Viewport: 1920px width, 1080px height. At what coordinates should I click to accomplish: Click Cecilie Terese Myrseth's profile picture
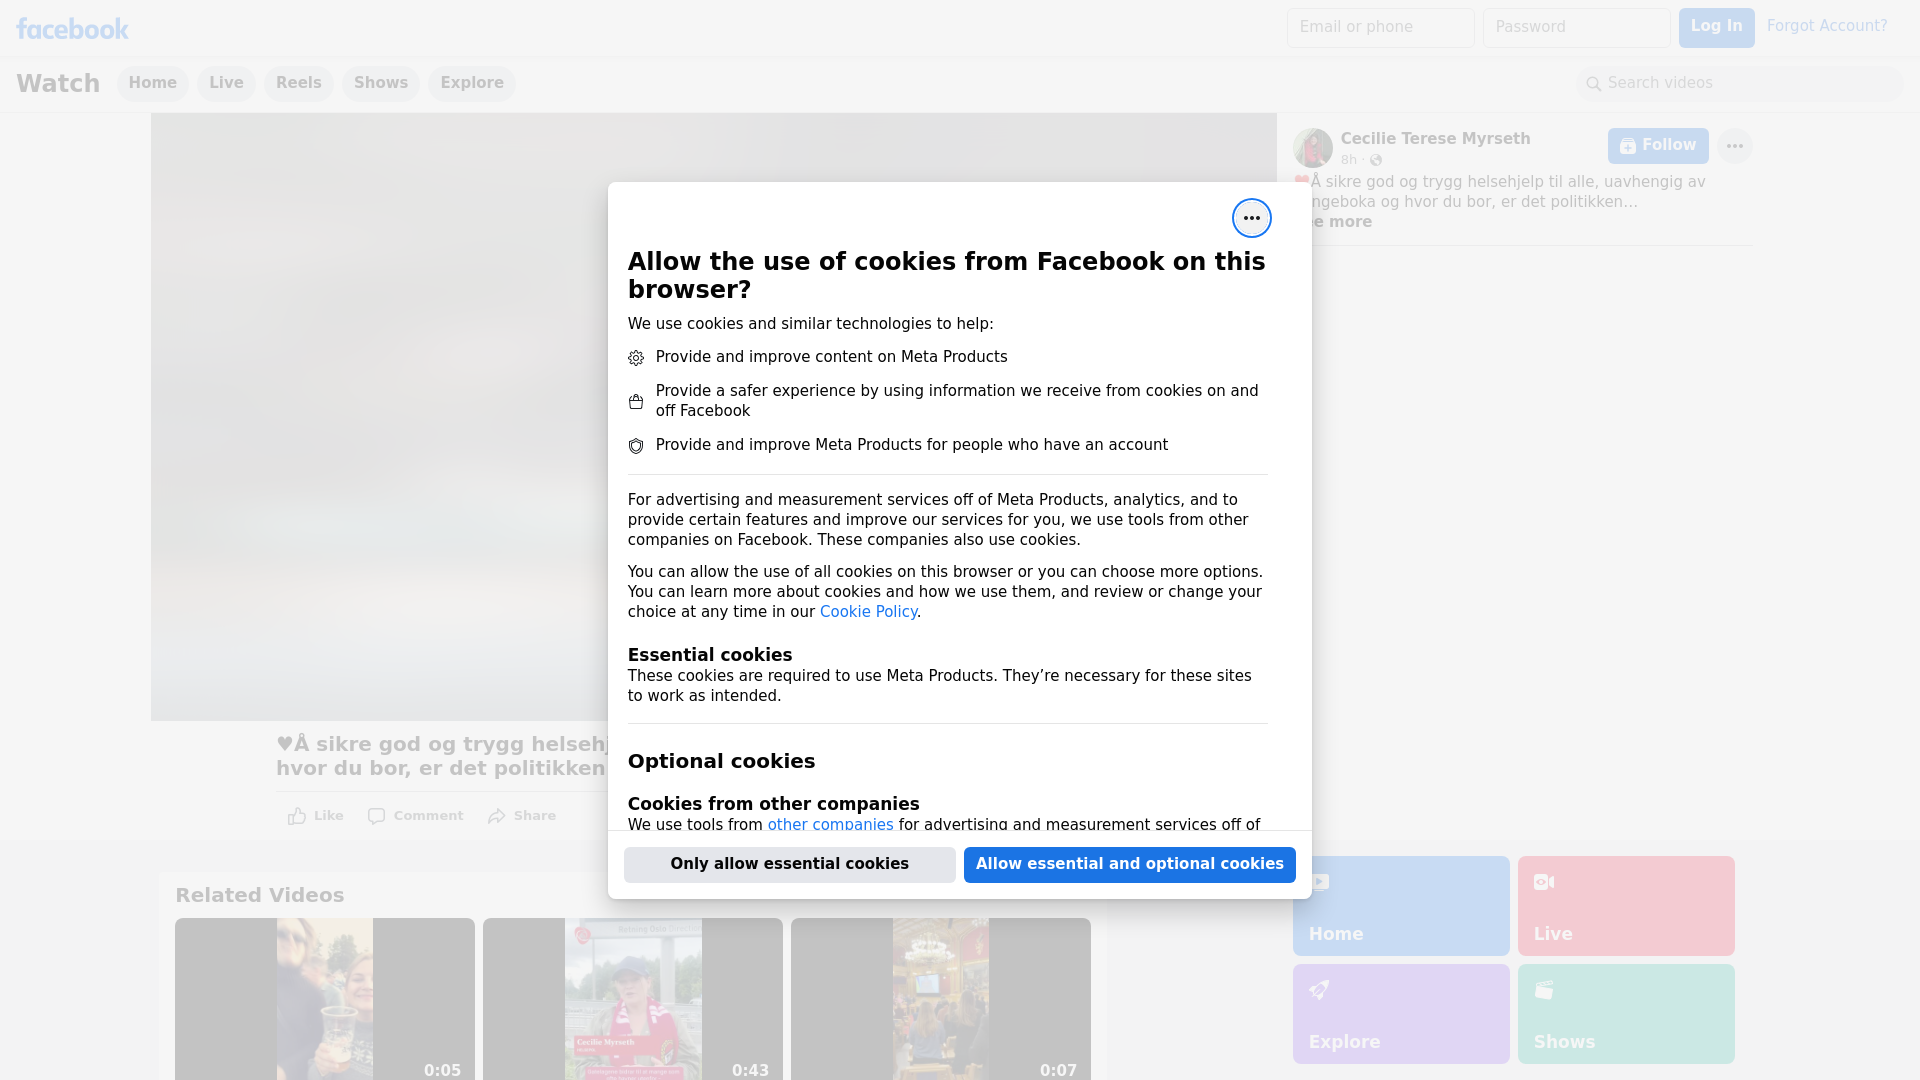(1312, 148)
